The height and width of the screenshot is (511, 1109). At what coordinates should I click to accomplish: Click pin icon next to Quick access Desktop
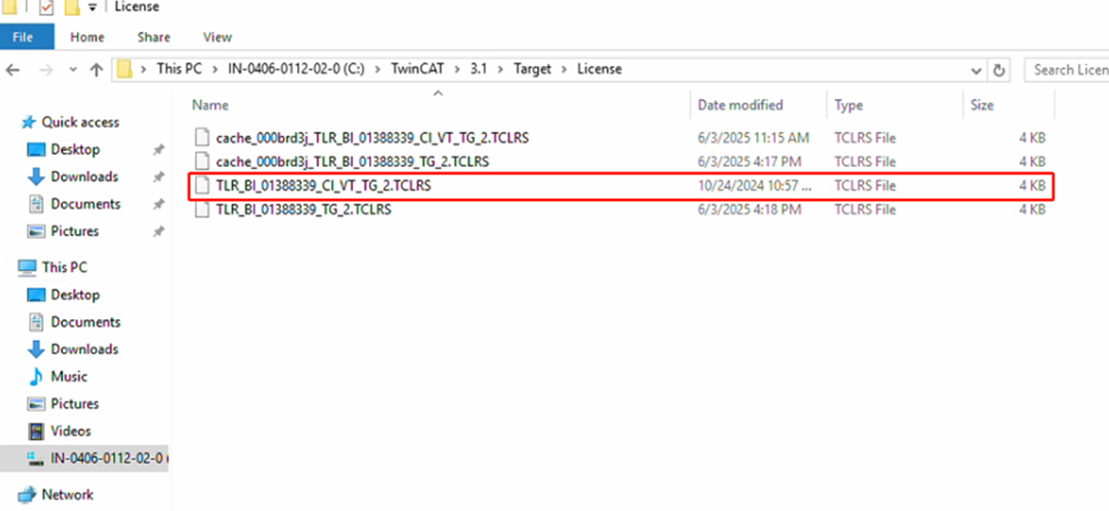pos(158,150)
